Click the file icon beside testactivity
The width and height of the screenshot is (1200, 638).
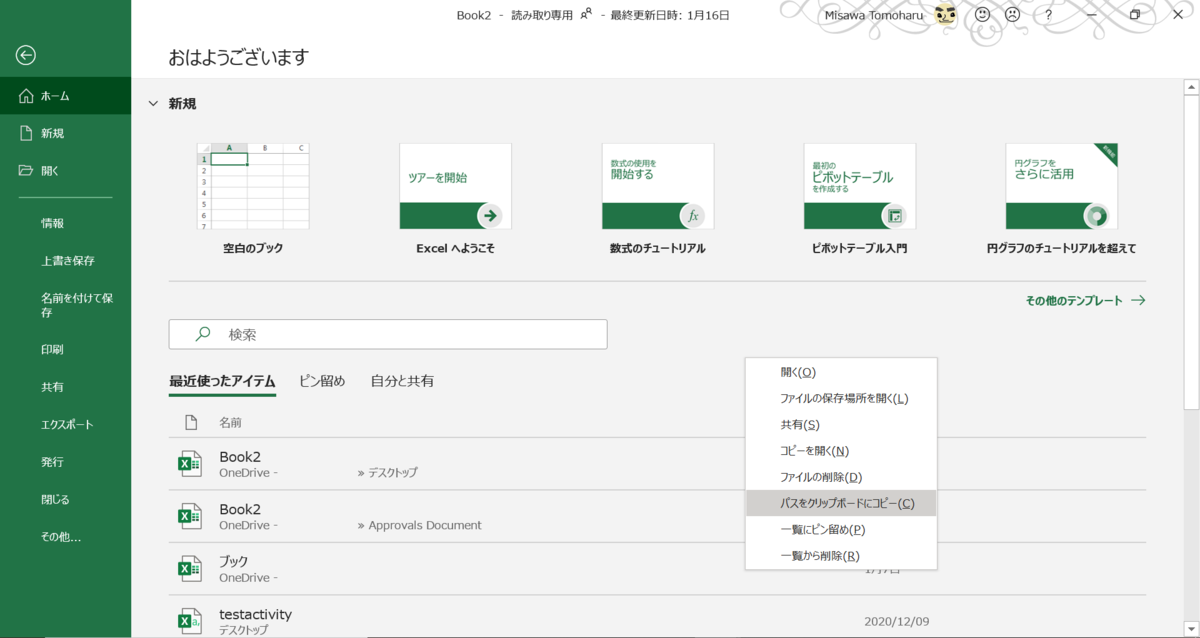[189, 621]
